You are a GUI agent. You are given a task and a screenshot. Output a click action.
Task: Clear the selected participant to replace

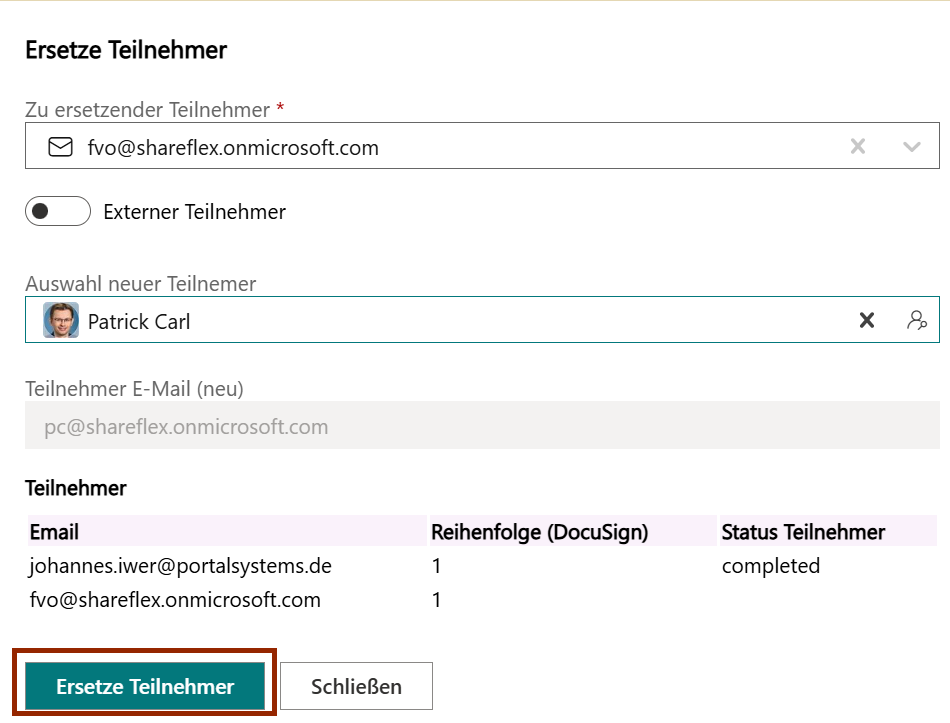tap(857, 147)
